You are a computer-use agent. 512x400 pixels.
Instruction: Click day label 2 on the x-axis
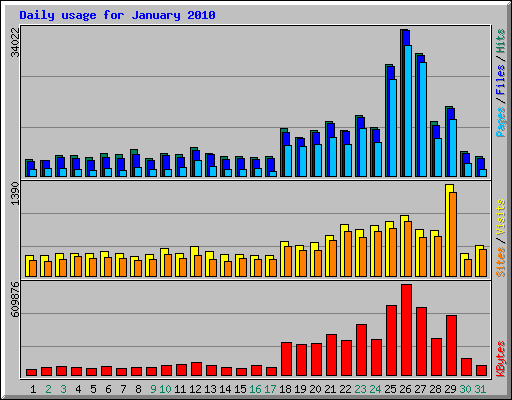pos(48,389)
